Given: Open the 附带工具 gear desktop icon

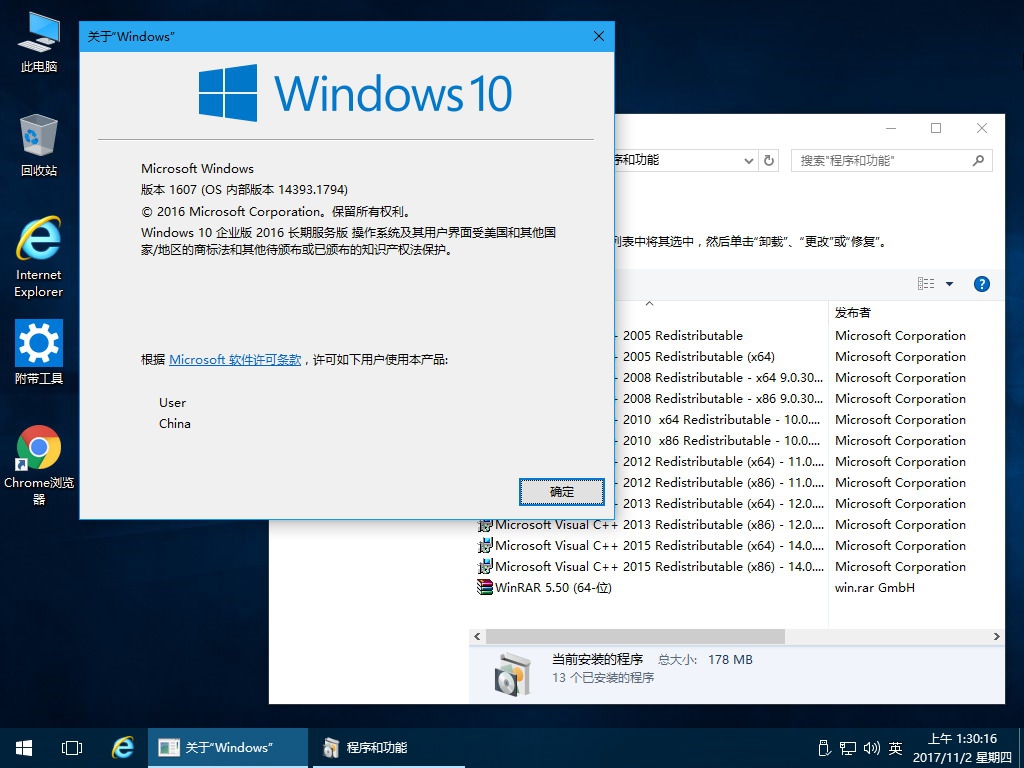Looking at the screenshot, I should 39,352.
